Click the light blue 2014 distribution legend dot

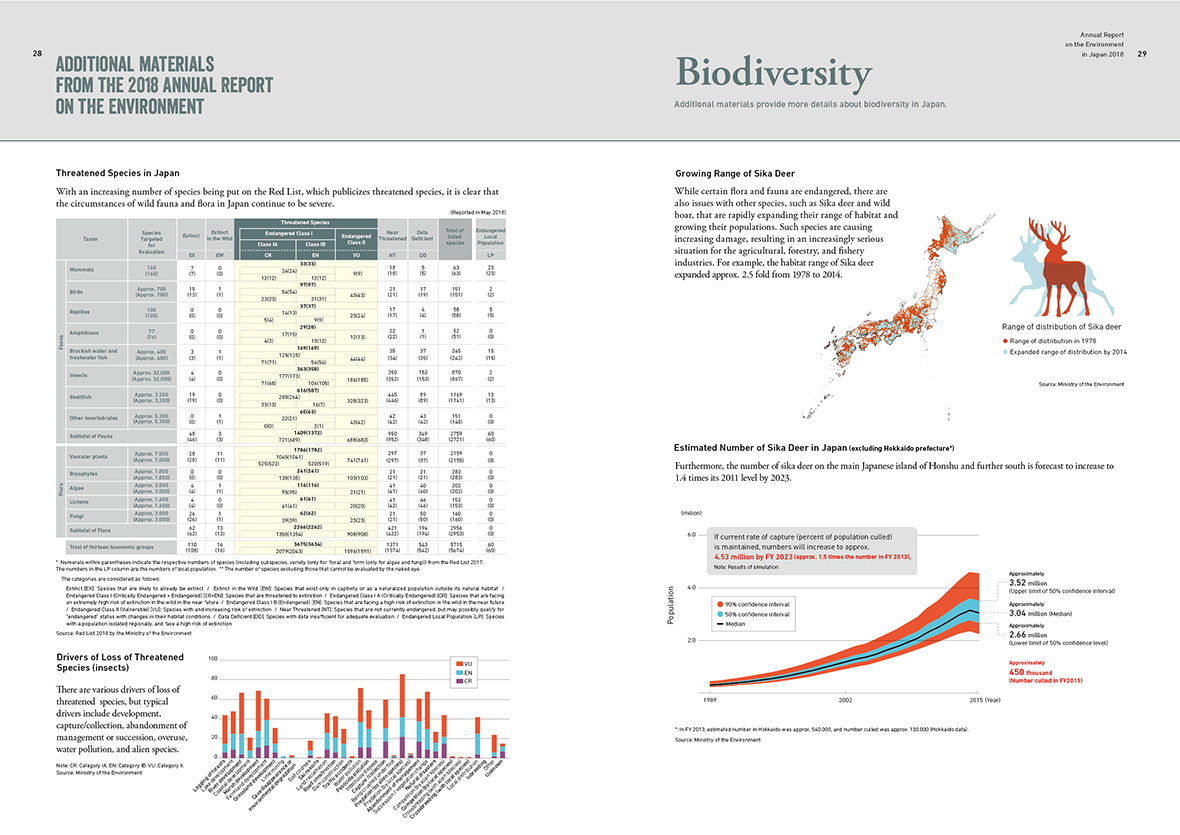pos(1005,353)
